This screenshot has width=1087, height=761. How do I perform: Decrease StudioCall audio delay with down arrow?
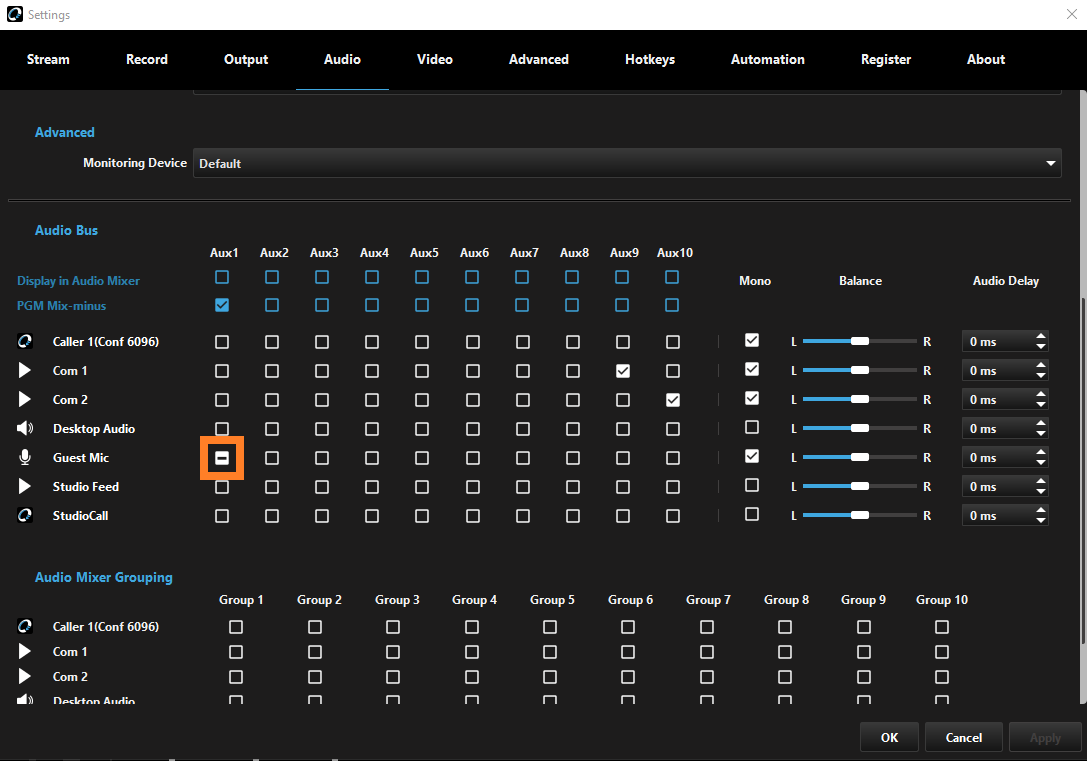click(1041, 521)
